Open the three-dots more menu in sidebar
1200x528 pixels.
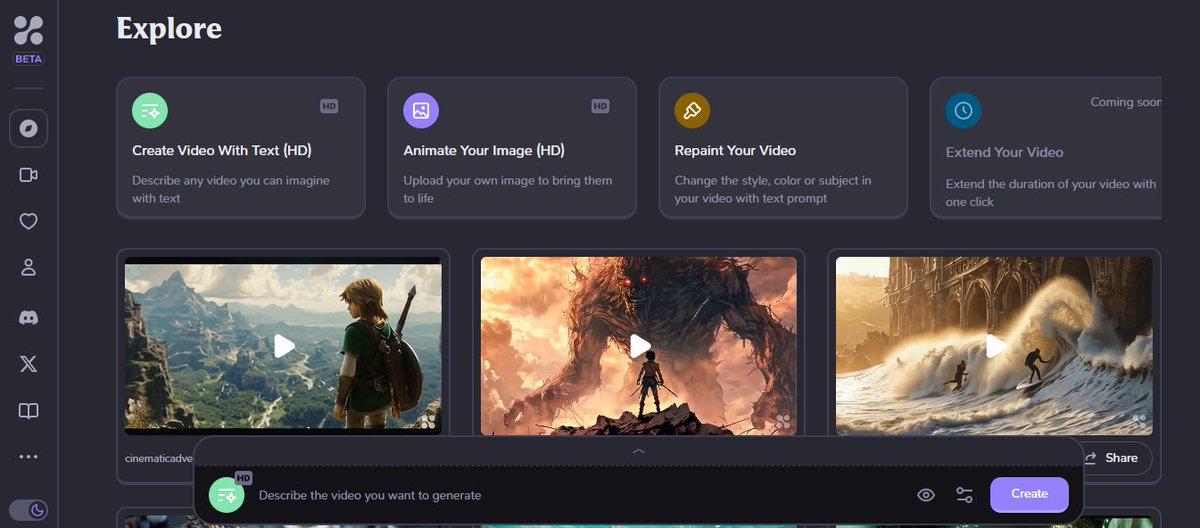point(28,457)
